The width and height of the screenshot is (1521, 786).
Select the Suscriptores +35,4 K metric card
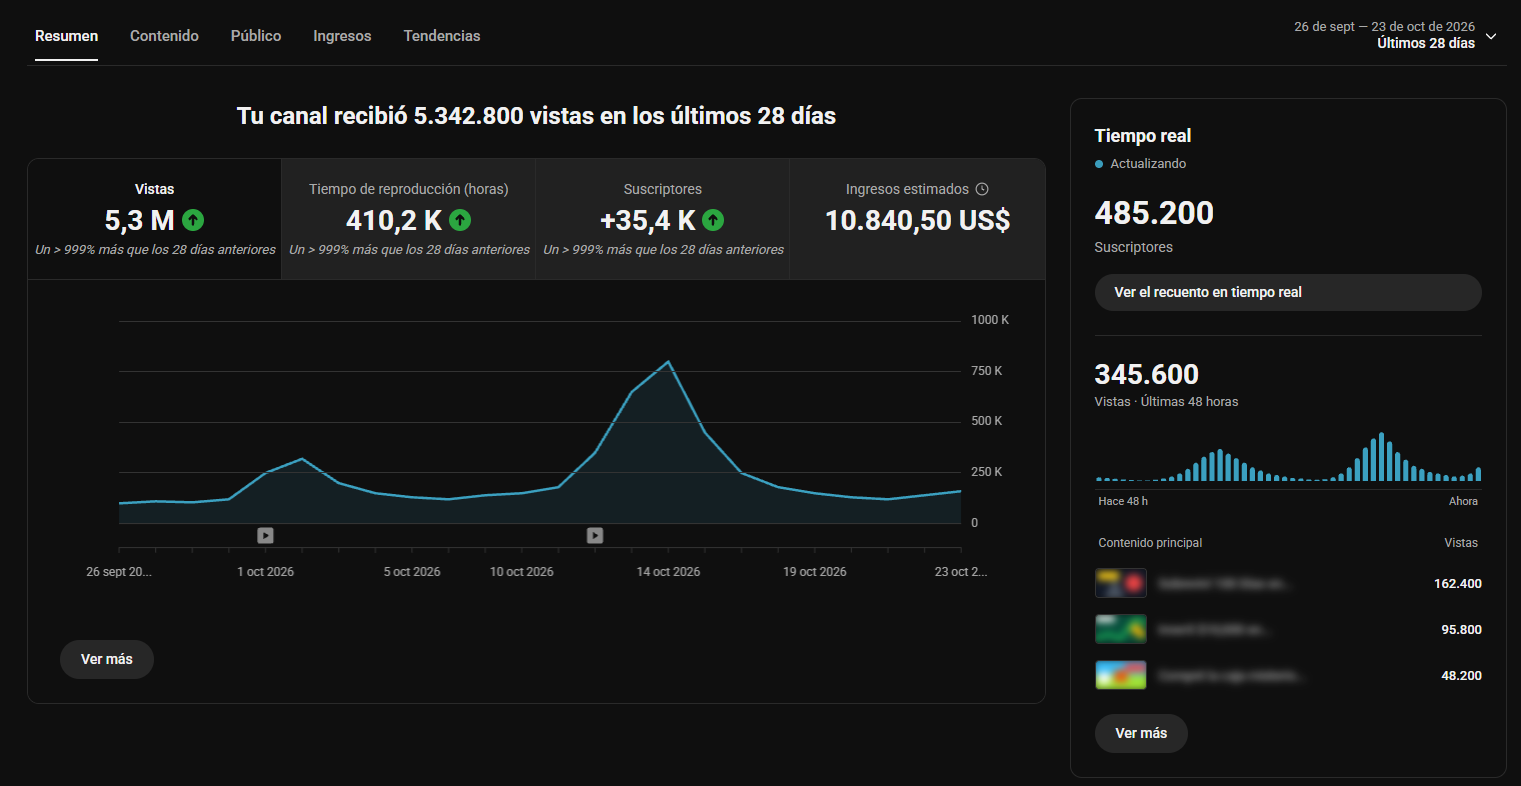(x=663, y=219)
